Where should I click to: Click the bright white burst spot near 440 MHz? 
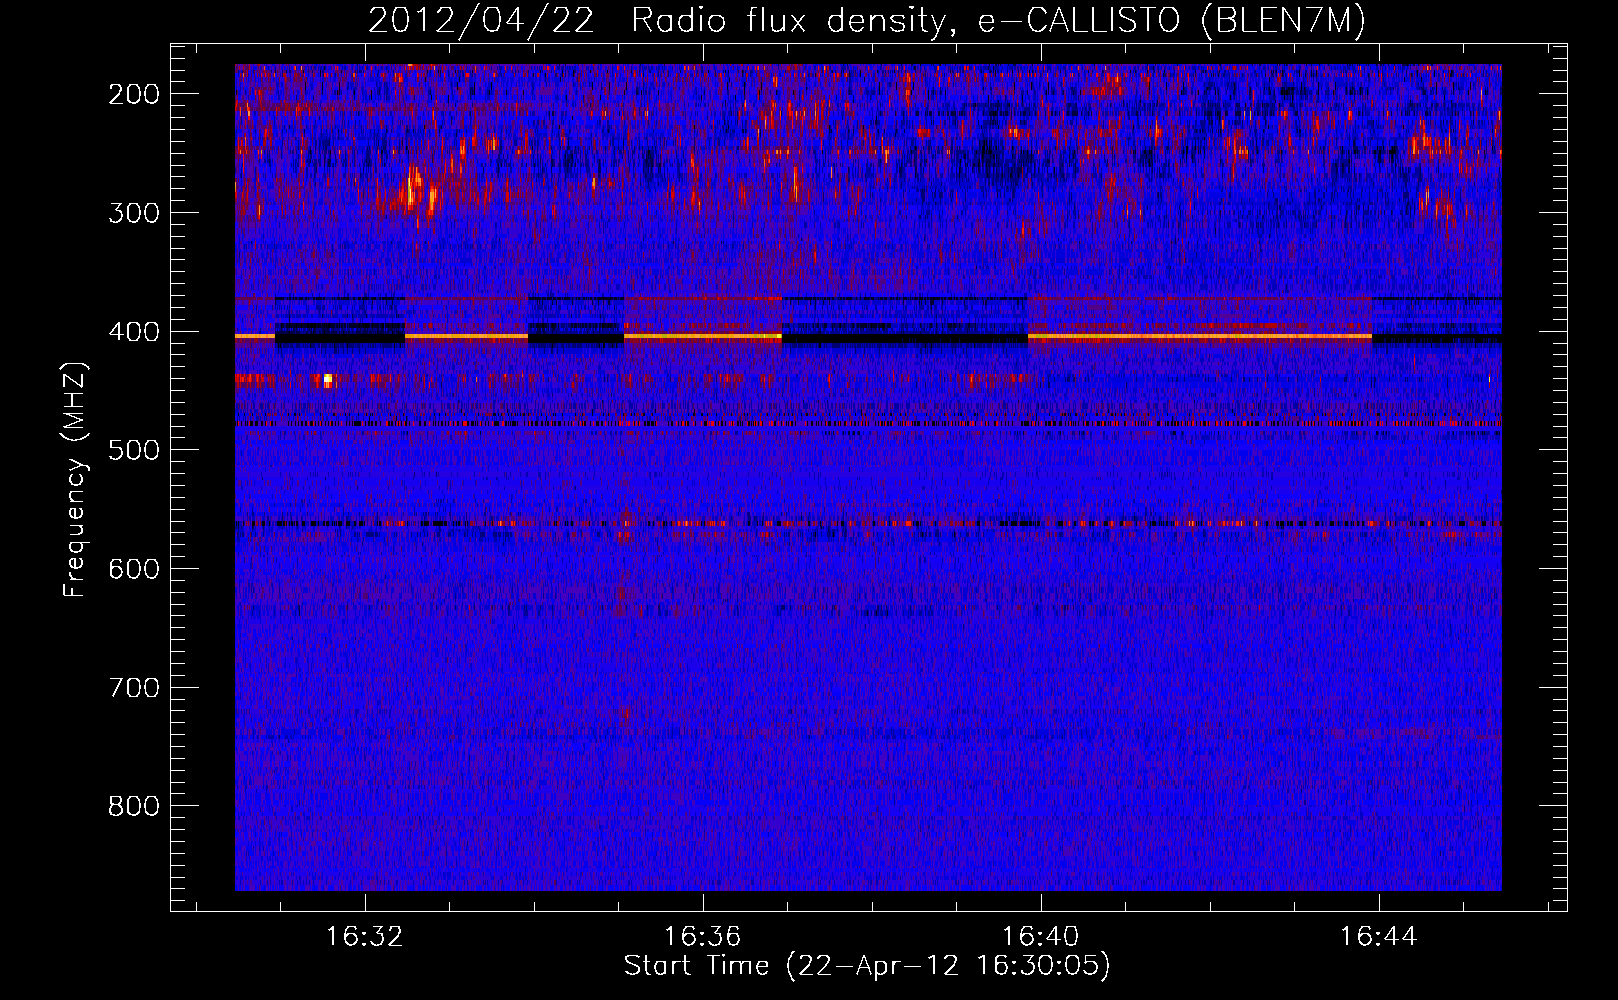(327, 380)
